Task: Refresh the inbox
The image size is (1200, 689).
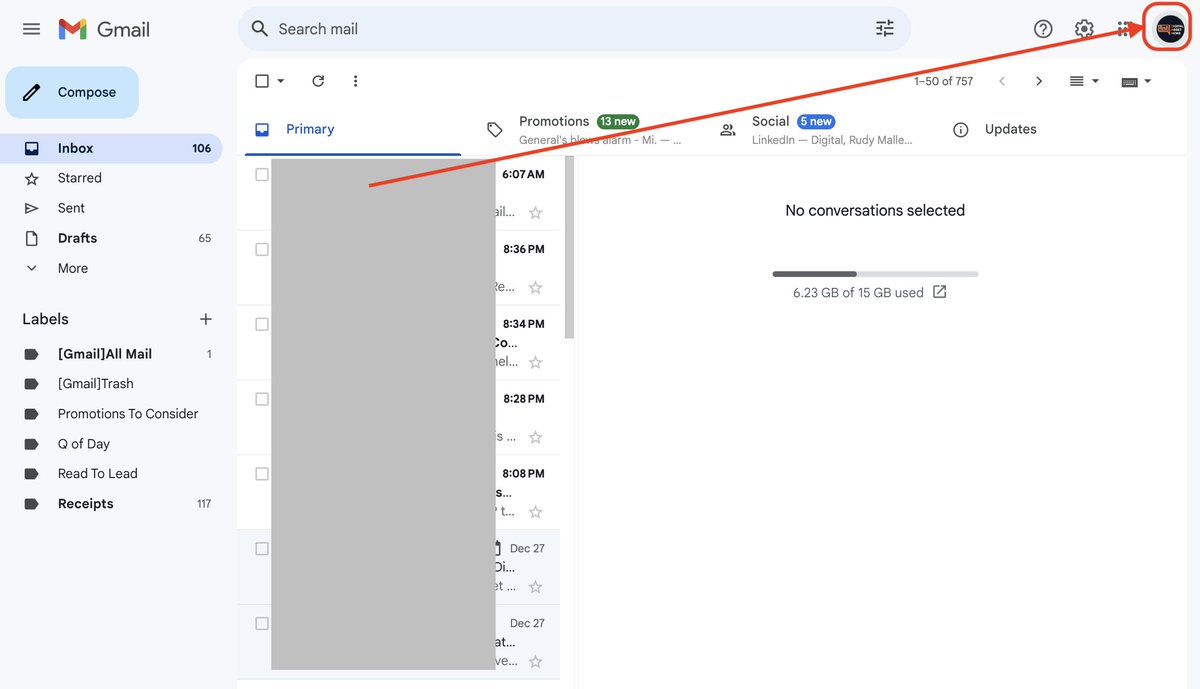Action: pos(318,81)
